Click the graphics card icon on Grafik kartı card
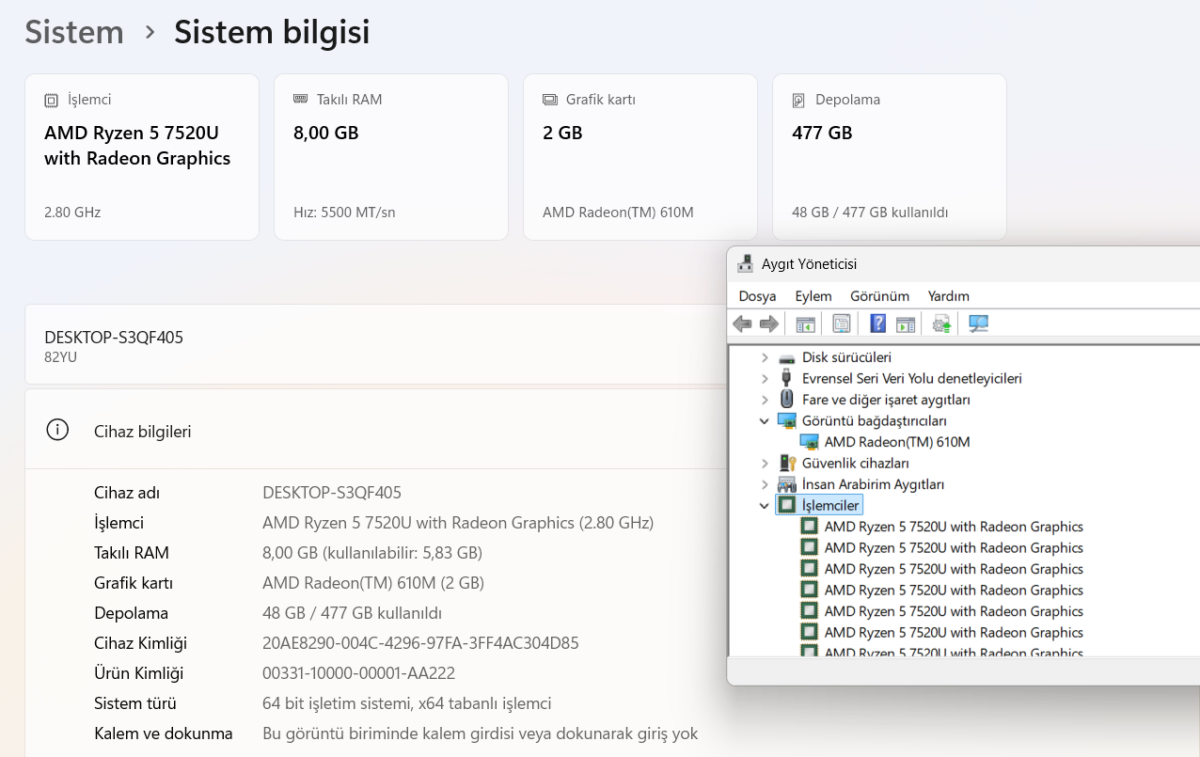The image size is (1200, 757). (550, 100)
